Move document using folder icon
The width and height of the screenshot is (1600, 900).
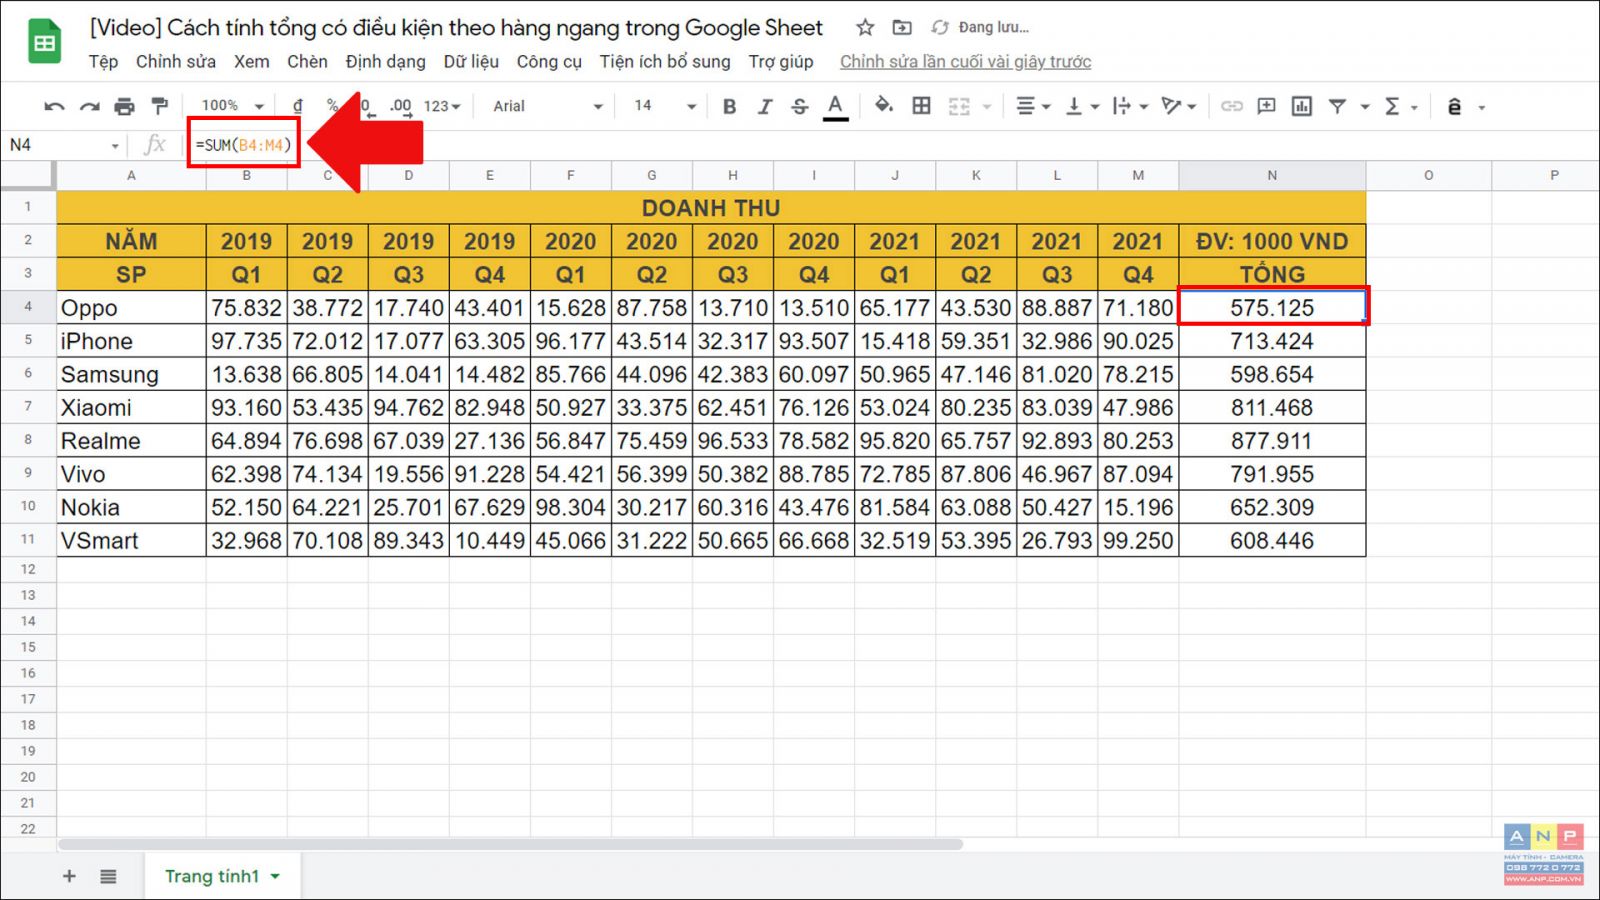pyautogui.click(x=902, y=28)
